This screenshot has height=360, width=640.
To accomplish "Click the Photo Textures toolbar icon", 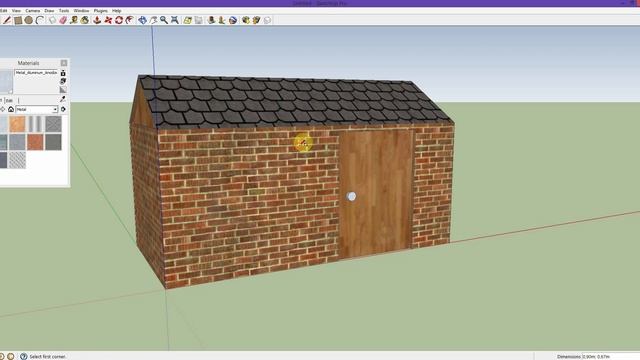I will [x=222, y=20].
